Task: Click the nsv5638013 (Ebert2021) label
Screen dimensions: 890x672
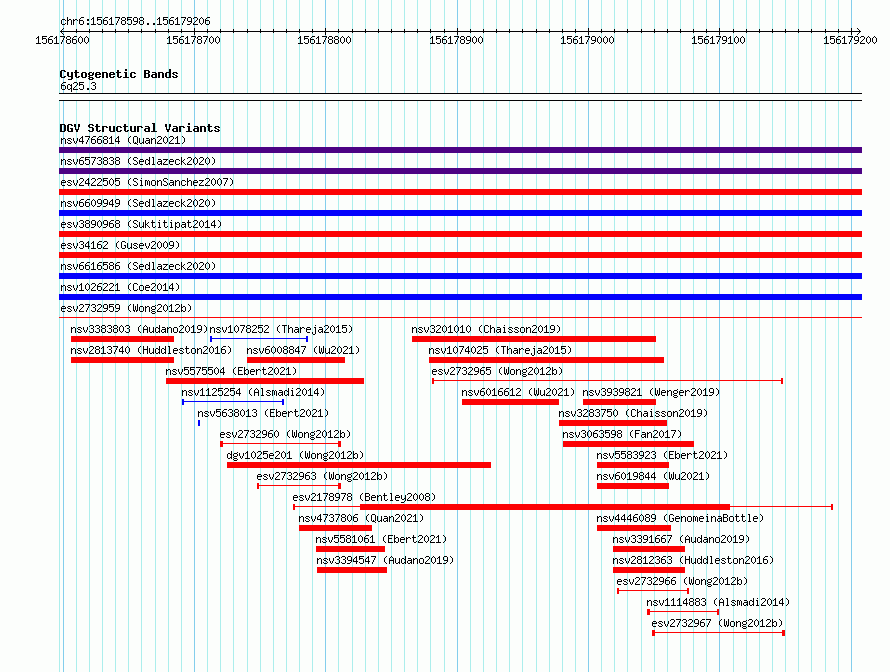Action: pos(263,413)
